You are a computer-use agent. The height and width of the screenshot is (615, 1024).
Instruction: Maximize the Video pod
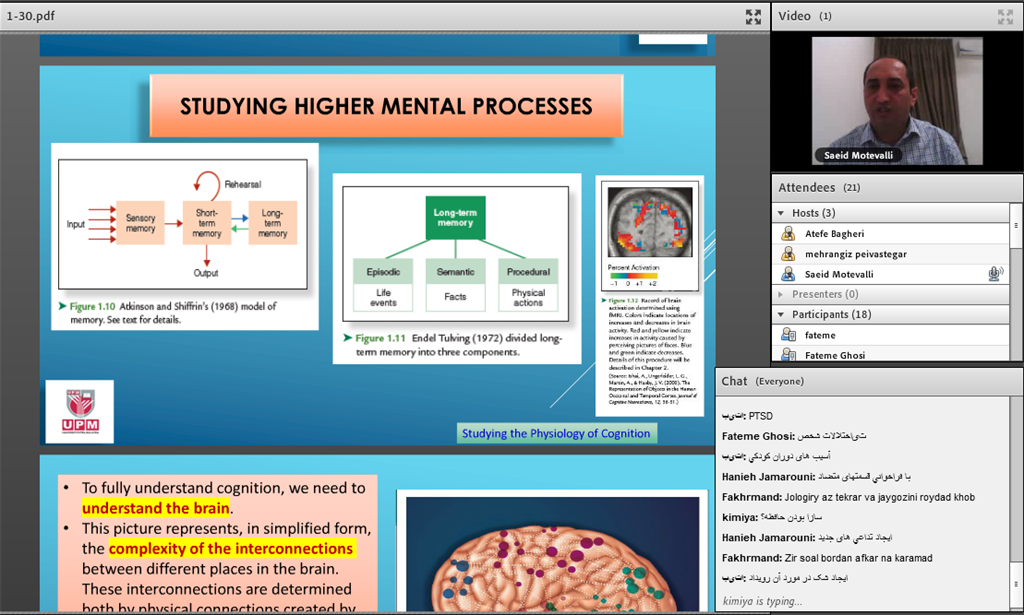point(1005,17)
